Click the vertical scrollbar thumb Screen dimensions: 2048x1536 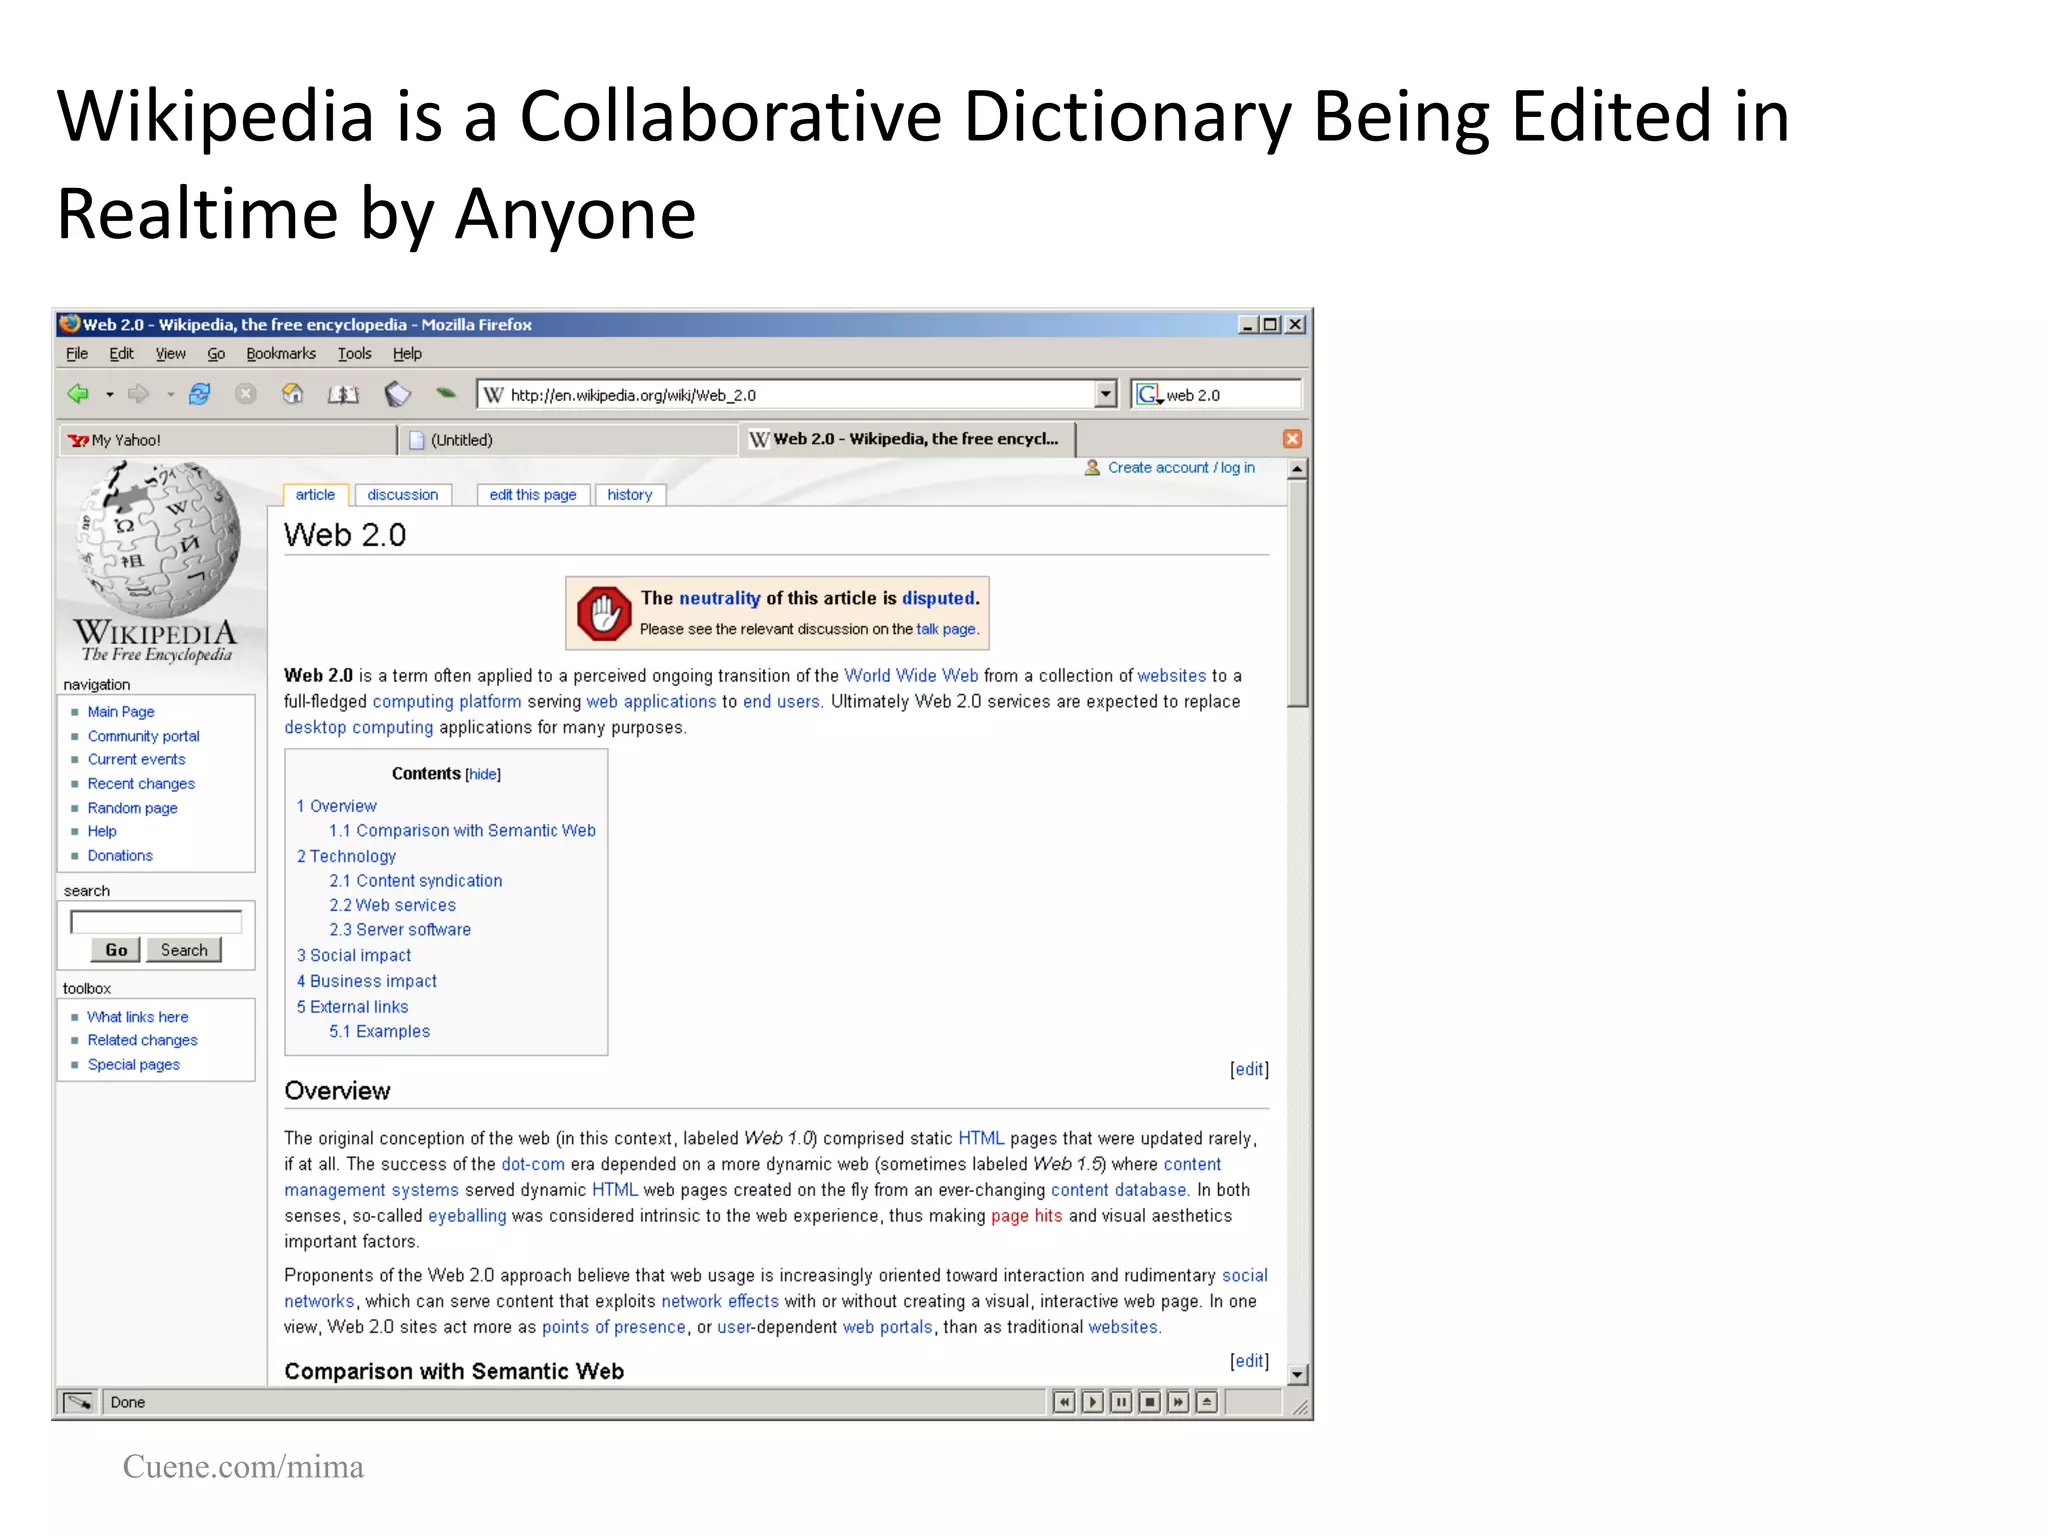coord(1297,594)
